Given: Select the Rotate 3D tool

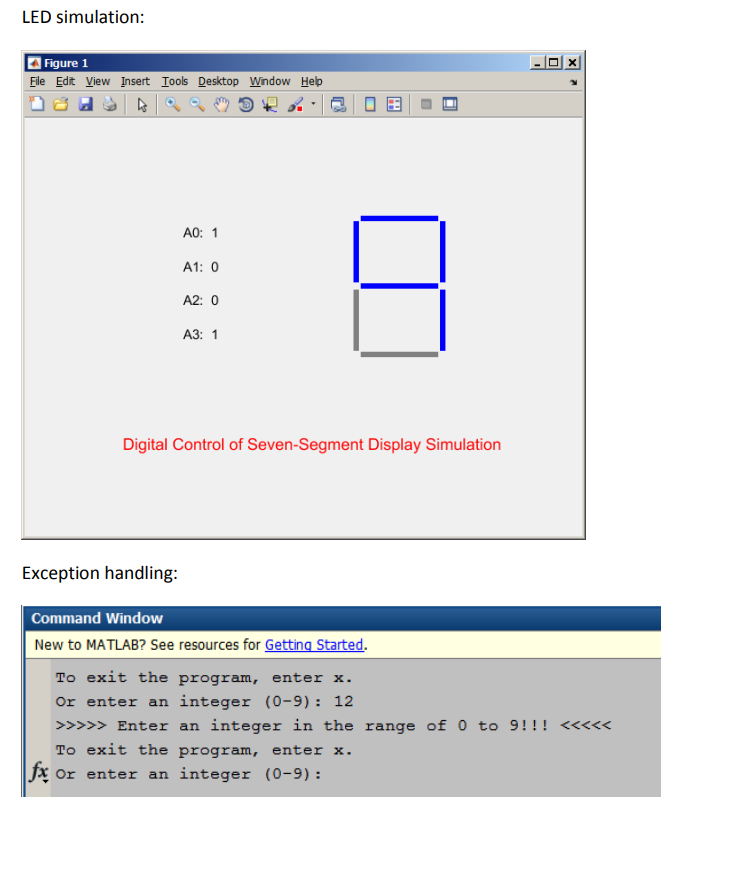Looking at the screenshot, I should click(x=246, y=104).
